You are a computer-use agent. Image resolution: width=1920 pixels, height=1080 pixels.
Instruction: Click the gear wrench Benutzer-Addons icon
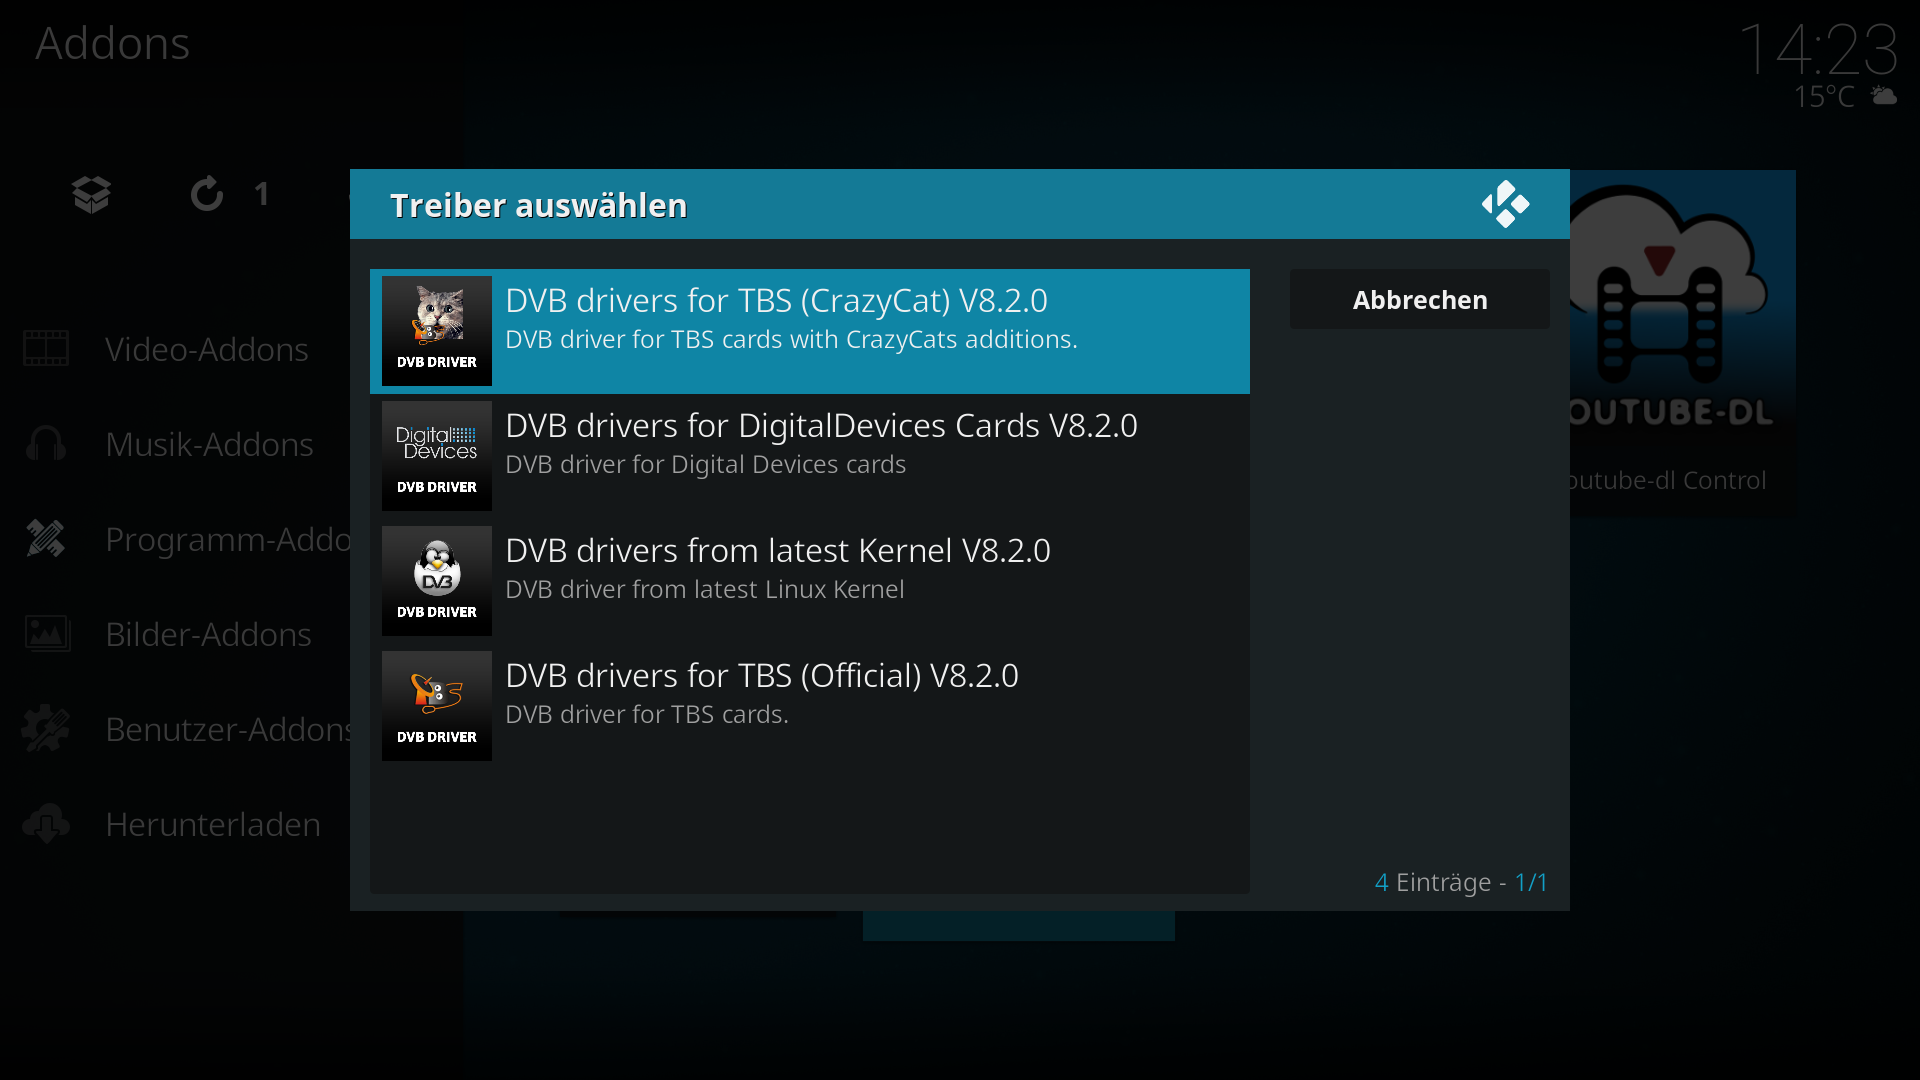pyautogui.click(x=46, y=729)
